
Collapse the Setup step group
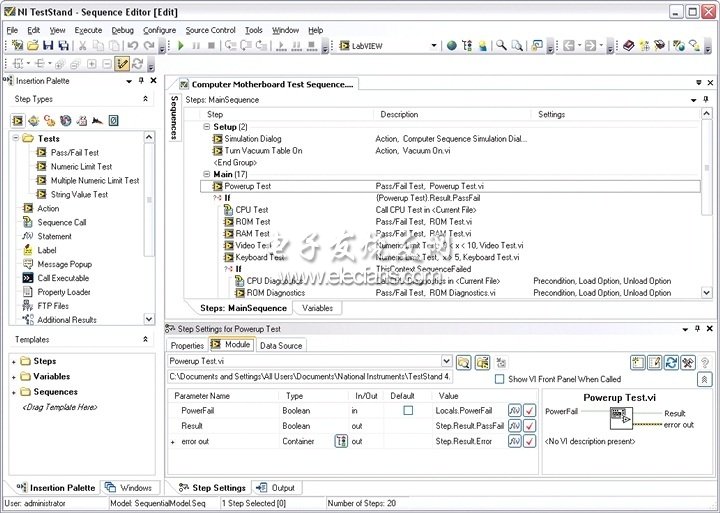[x=207, y=127]
